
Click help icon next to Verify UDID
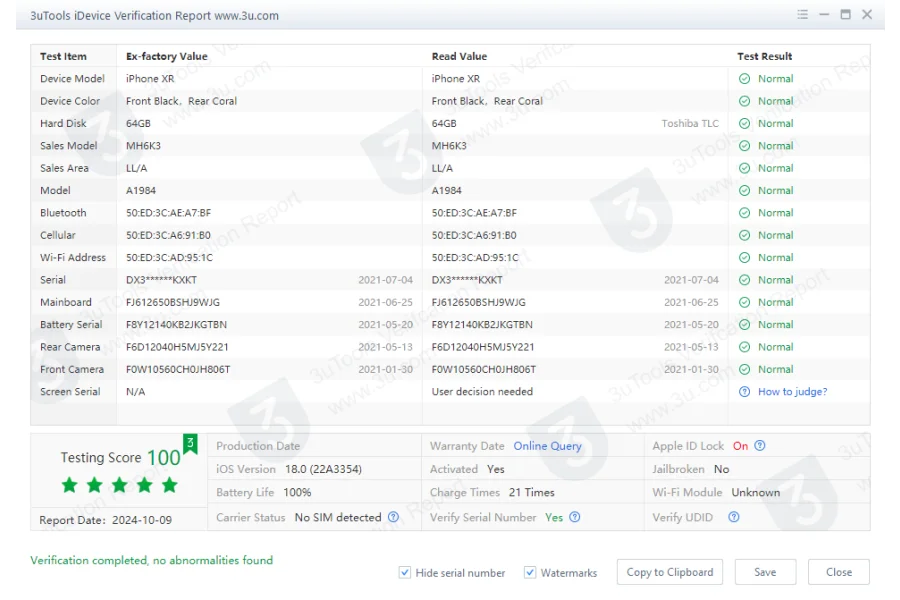(x=734, y=517)
